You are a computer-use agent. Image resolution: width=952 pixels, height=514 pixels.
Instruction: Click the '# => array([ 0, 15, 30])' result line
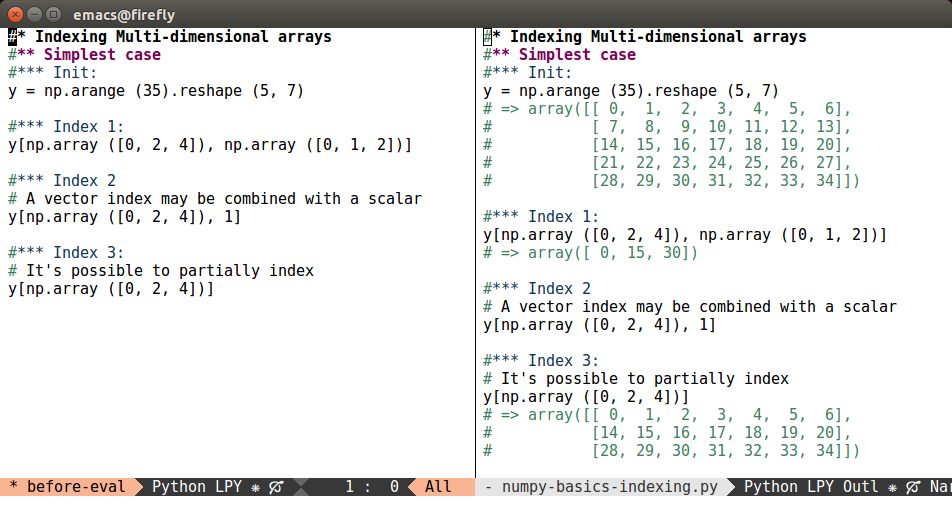coord(590,253)
